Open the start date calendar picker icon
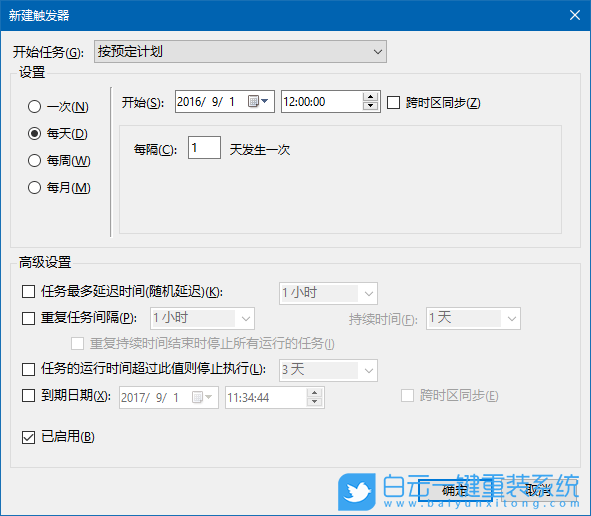The height and width of the screenshot is (516, 591). coord(258,101)
